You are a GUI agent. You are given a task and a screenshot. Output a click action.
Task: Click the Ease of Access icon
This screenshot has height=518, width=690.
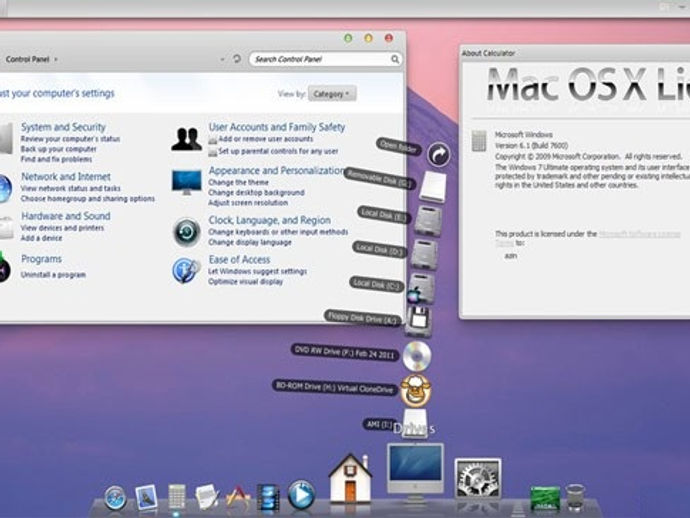186,269
